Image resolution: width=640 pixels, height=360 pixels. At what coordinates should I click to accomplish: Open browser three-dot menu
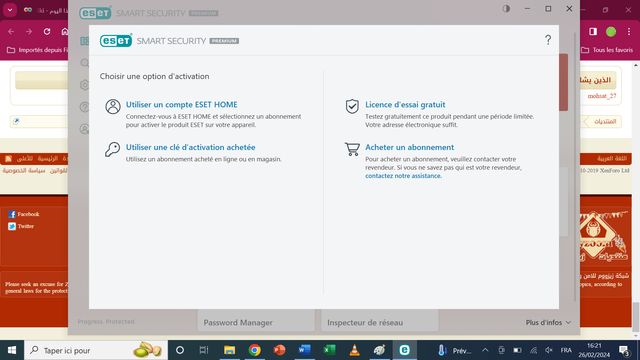(x=629, y=31)
